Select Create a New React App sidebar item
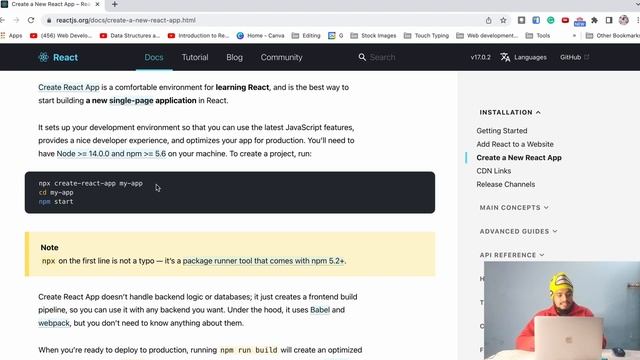The height and width of the screenshot is (360, 640). coord(519,158)
